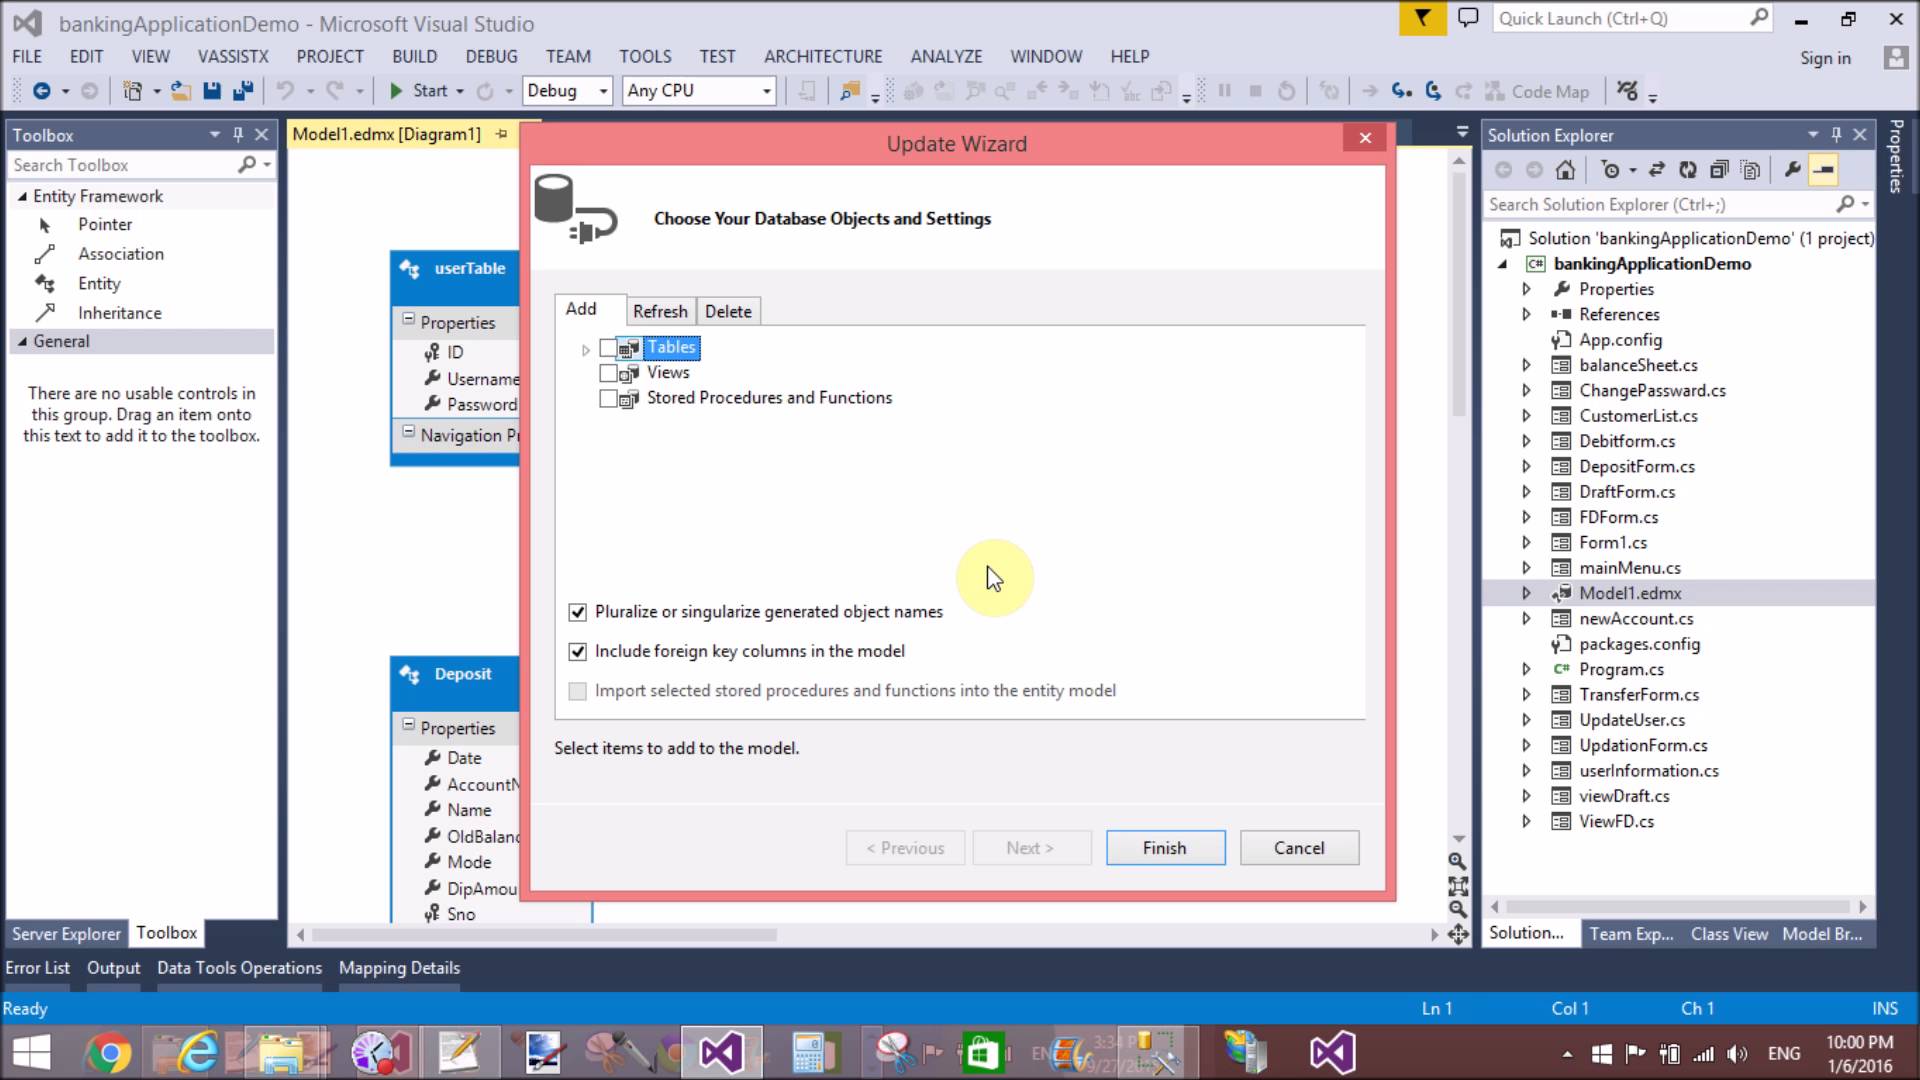Expand the Model1.edmx node
Screen dimensions: 1920x1080
click(1526, 593)
